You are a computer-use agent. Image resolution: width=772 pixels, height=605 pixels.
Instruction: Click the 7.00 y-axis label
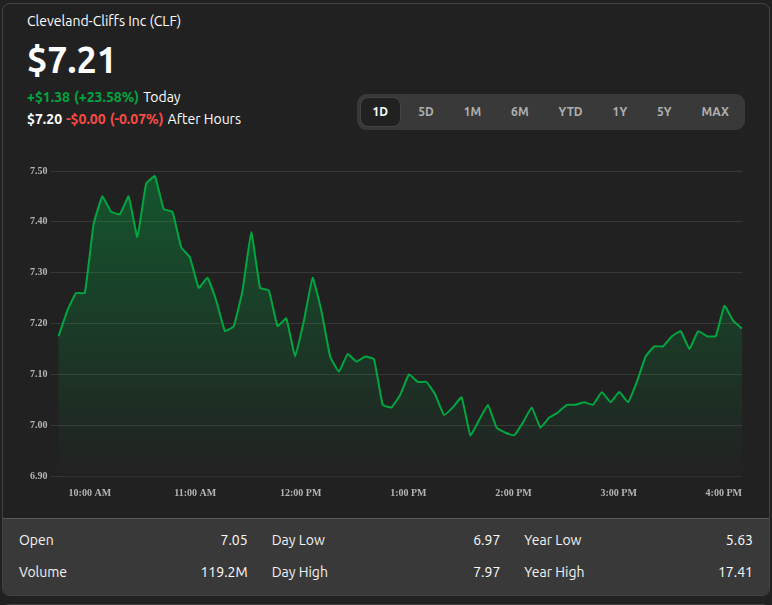point(38,425)
